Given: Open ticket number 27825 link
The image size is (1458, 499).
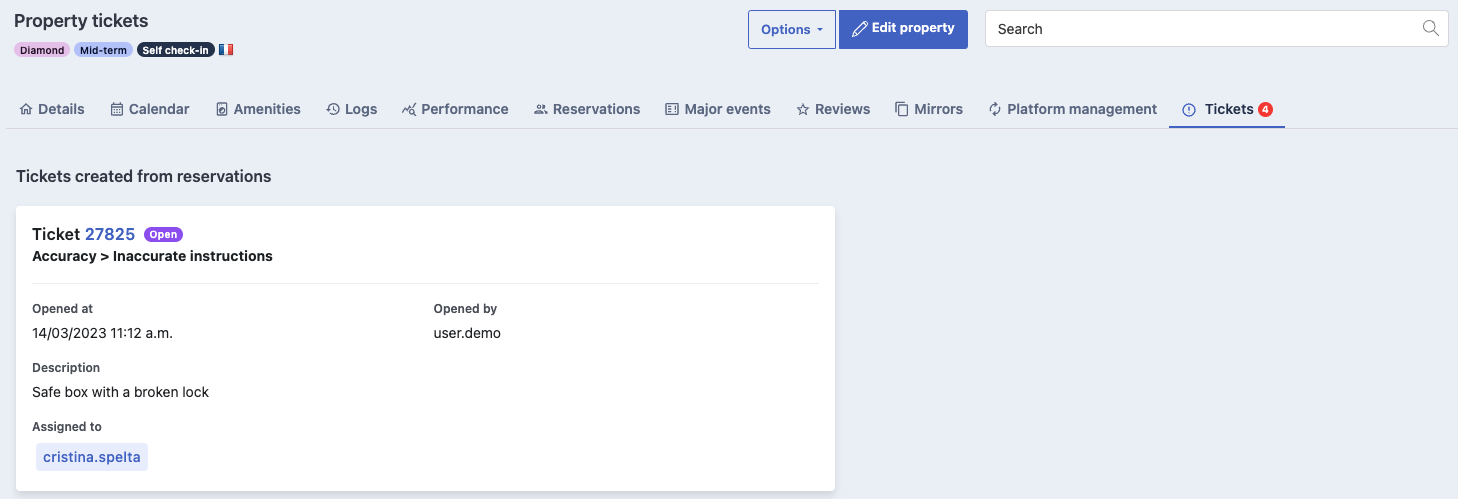Looking at the screenshot, I should tap(110, 234).
